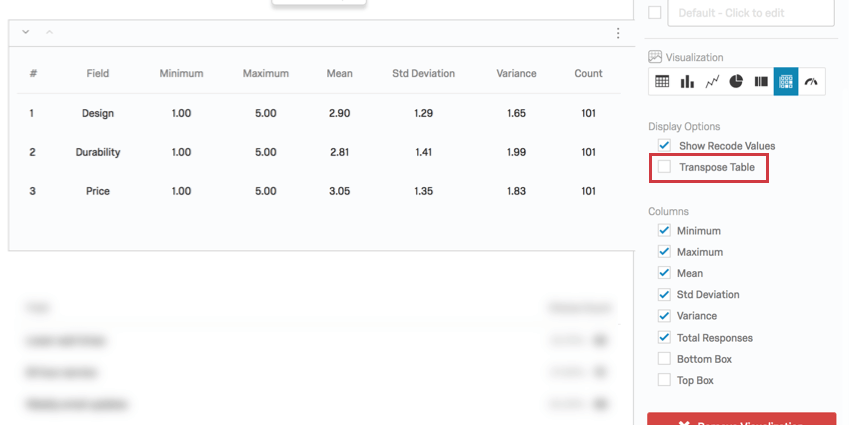Switch to line chart visualization

pos(712,82)
